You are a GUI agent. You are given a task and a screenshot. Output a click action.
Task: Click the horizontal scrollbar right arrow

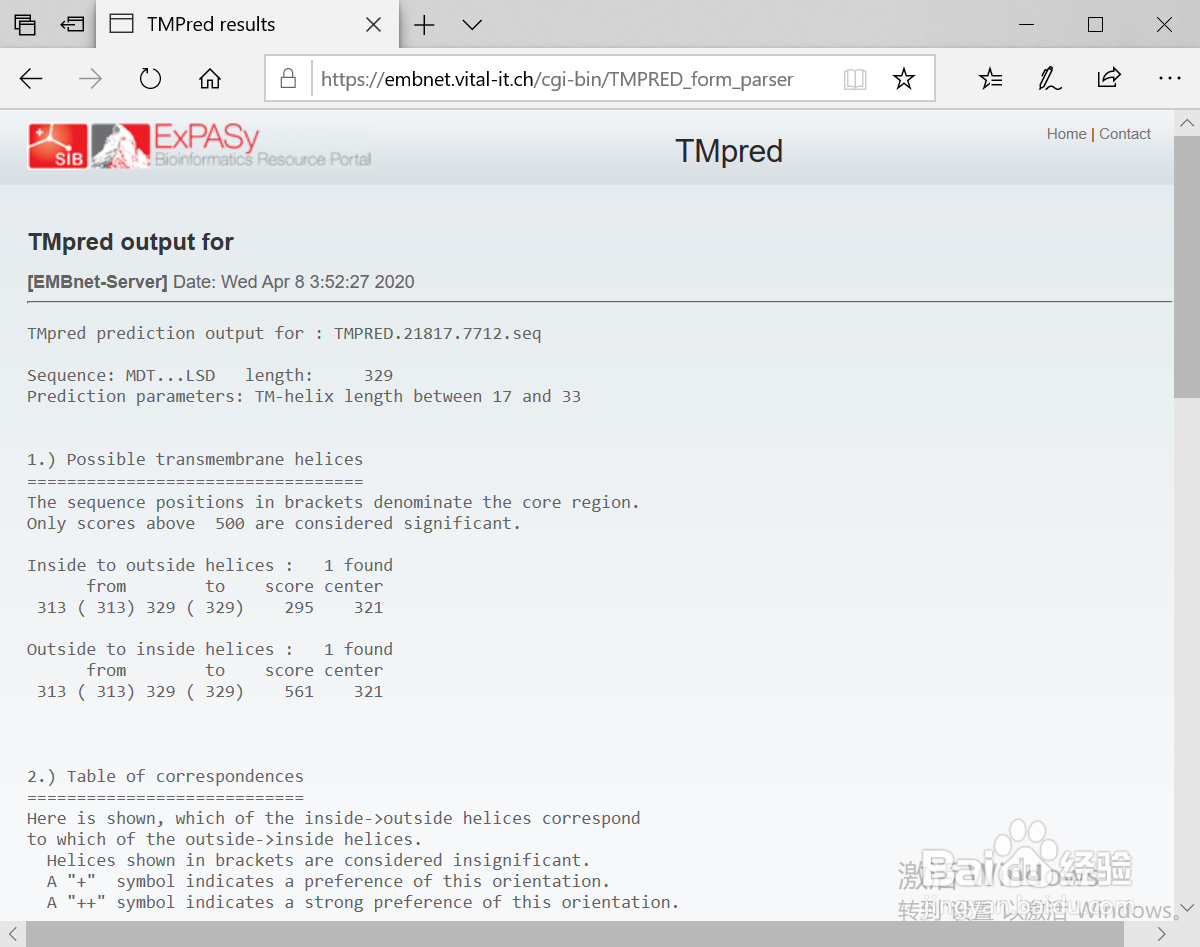[x=1161, y=934]
